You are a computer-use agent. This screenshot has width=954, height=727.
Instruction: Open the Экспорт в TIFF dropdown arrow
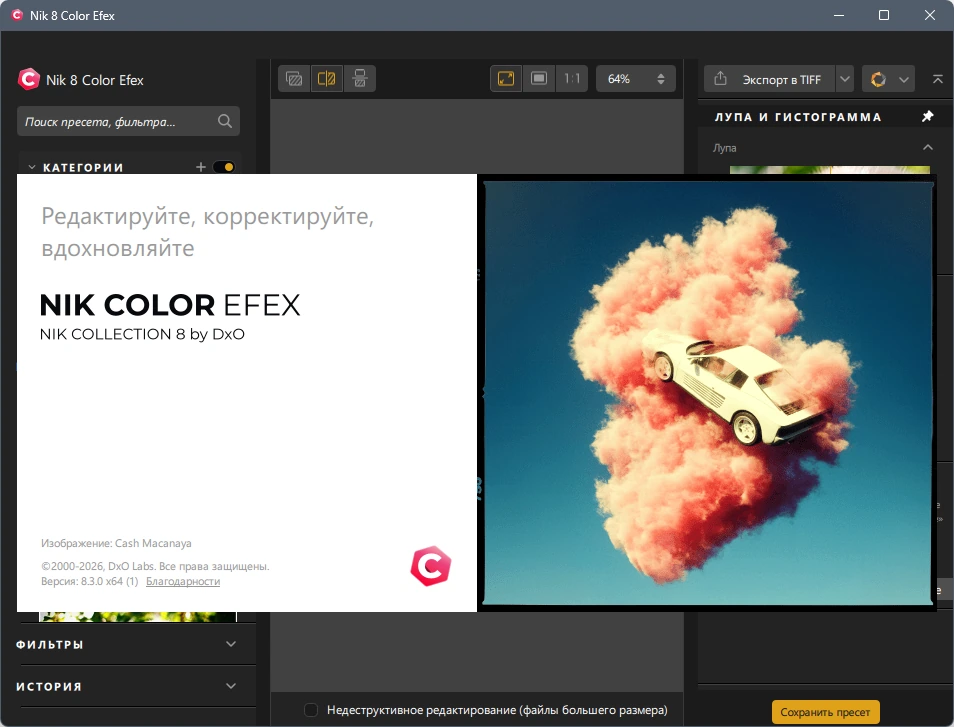845,79
